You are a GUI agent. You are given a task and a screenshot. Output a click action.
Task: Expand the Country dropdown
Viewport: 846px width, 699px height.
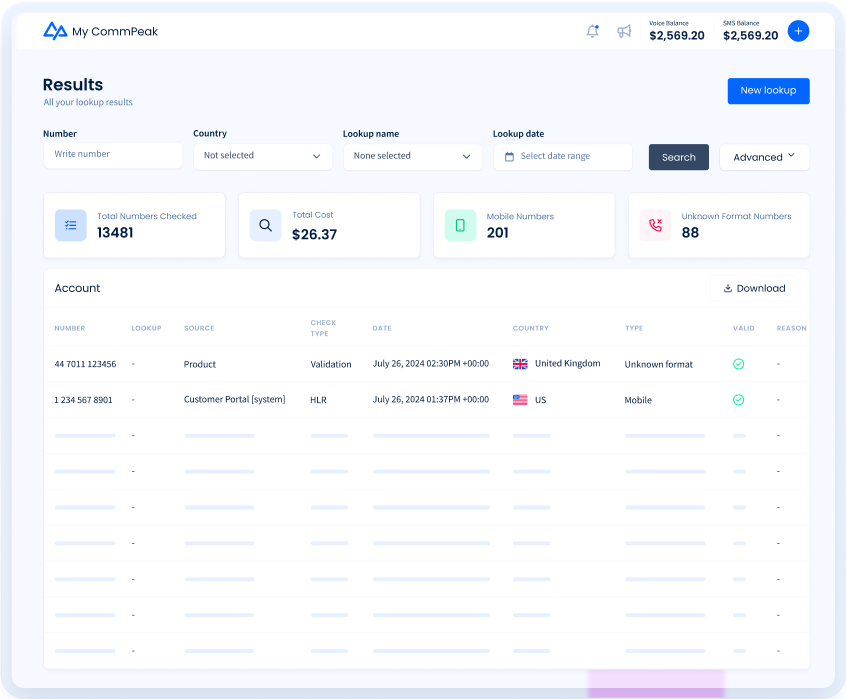click(262, 156)
